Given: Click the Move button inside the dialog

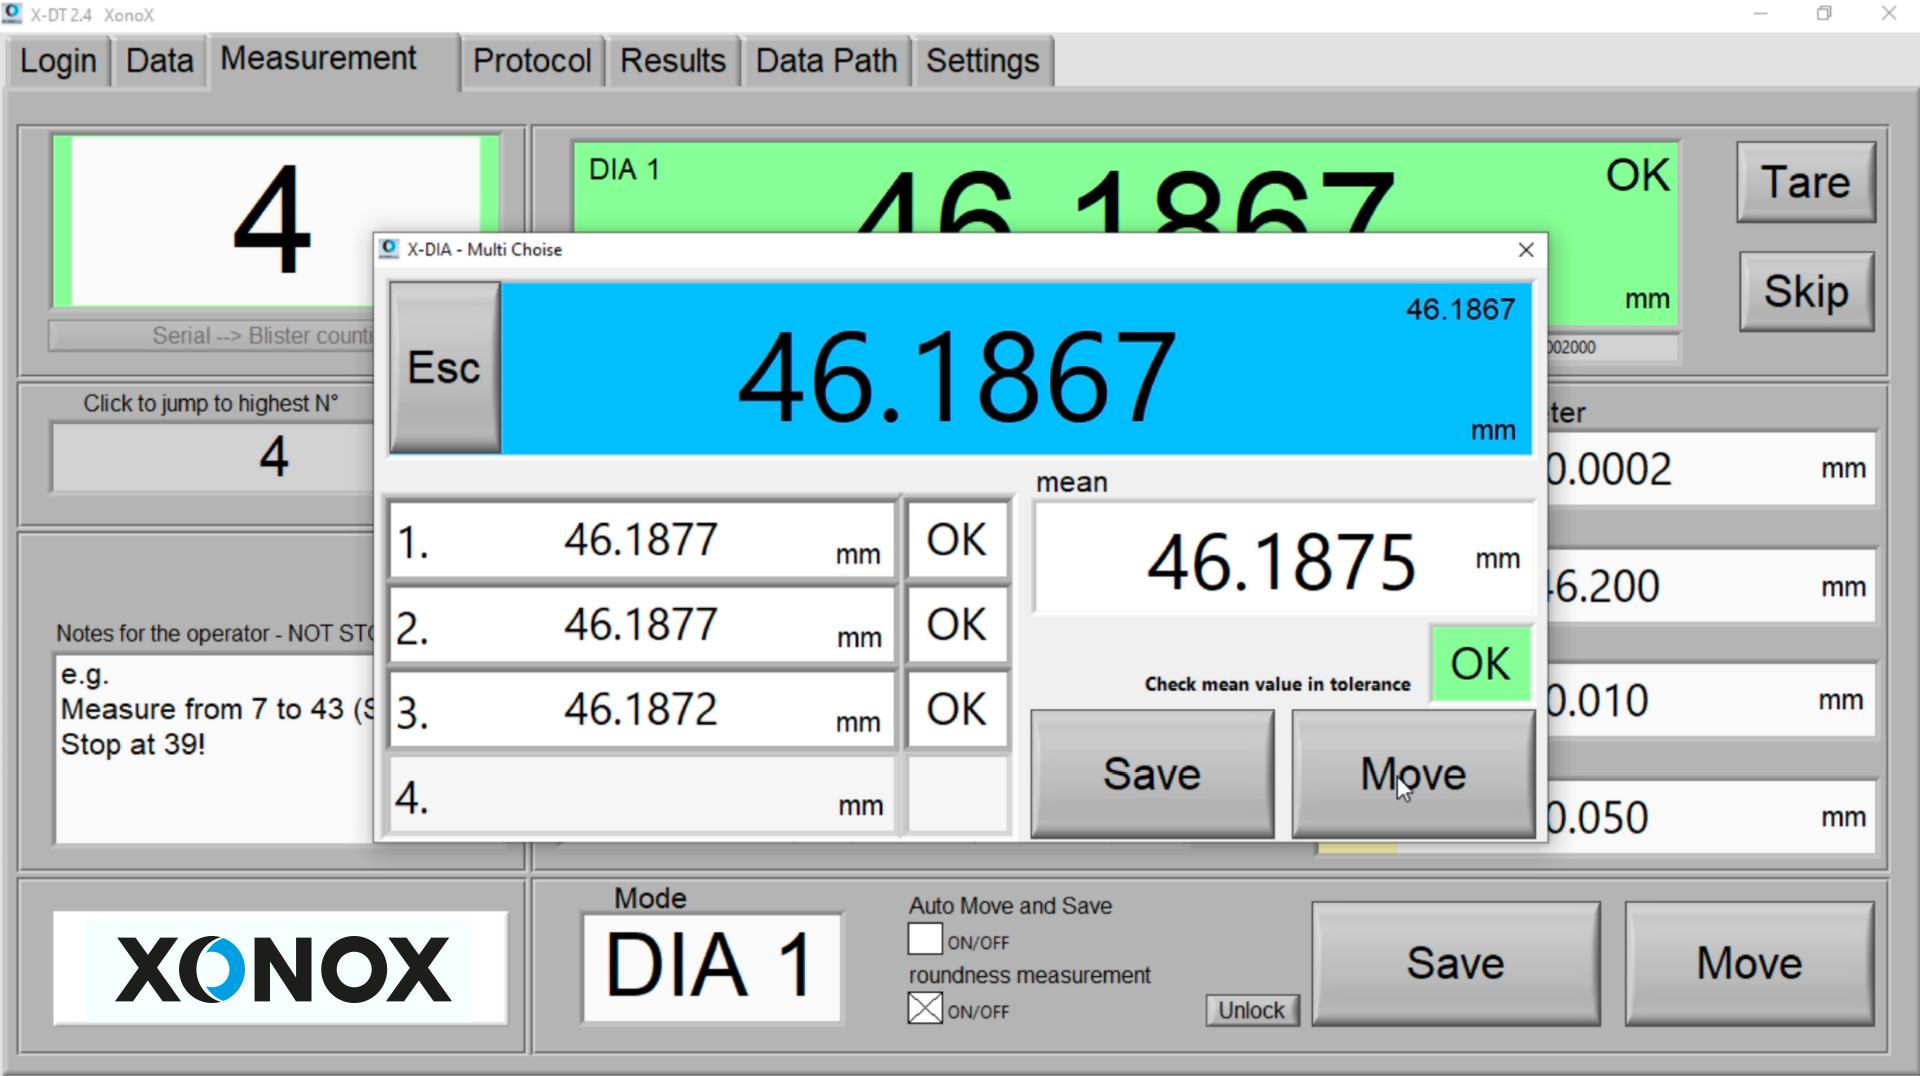Looking at the screenshot, I should click(x=1413, y=774).
